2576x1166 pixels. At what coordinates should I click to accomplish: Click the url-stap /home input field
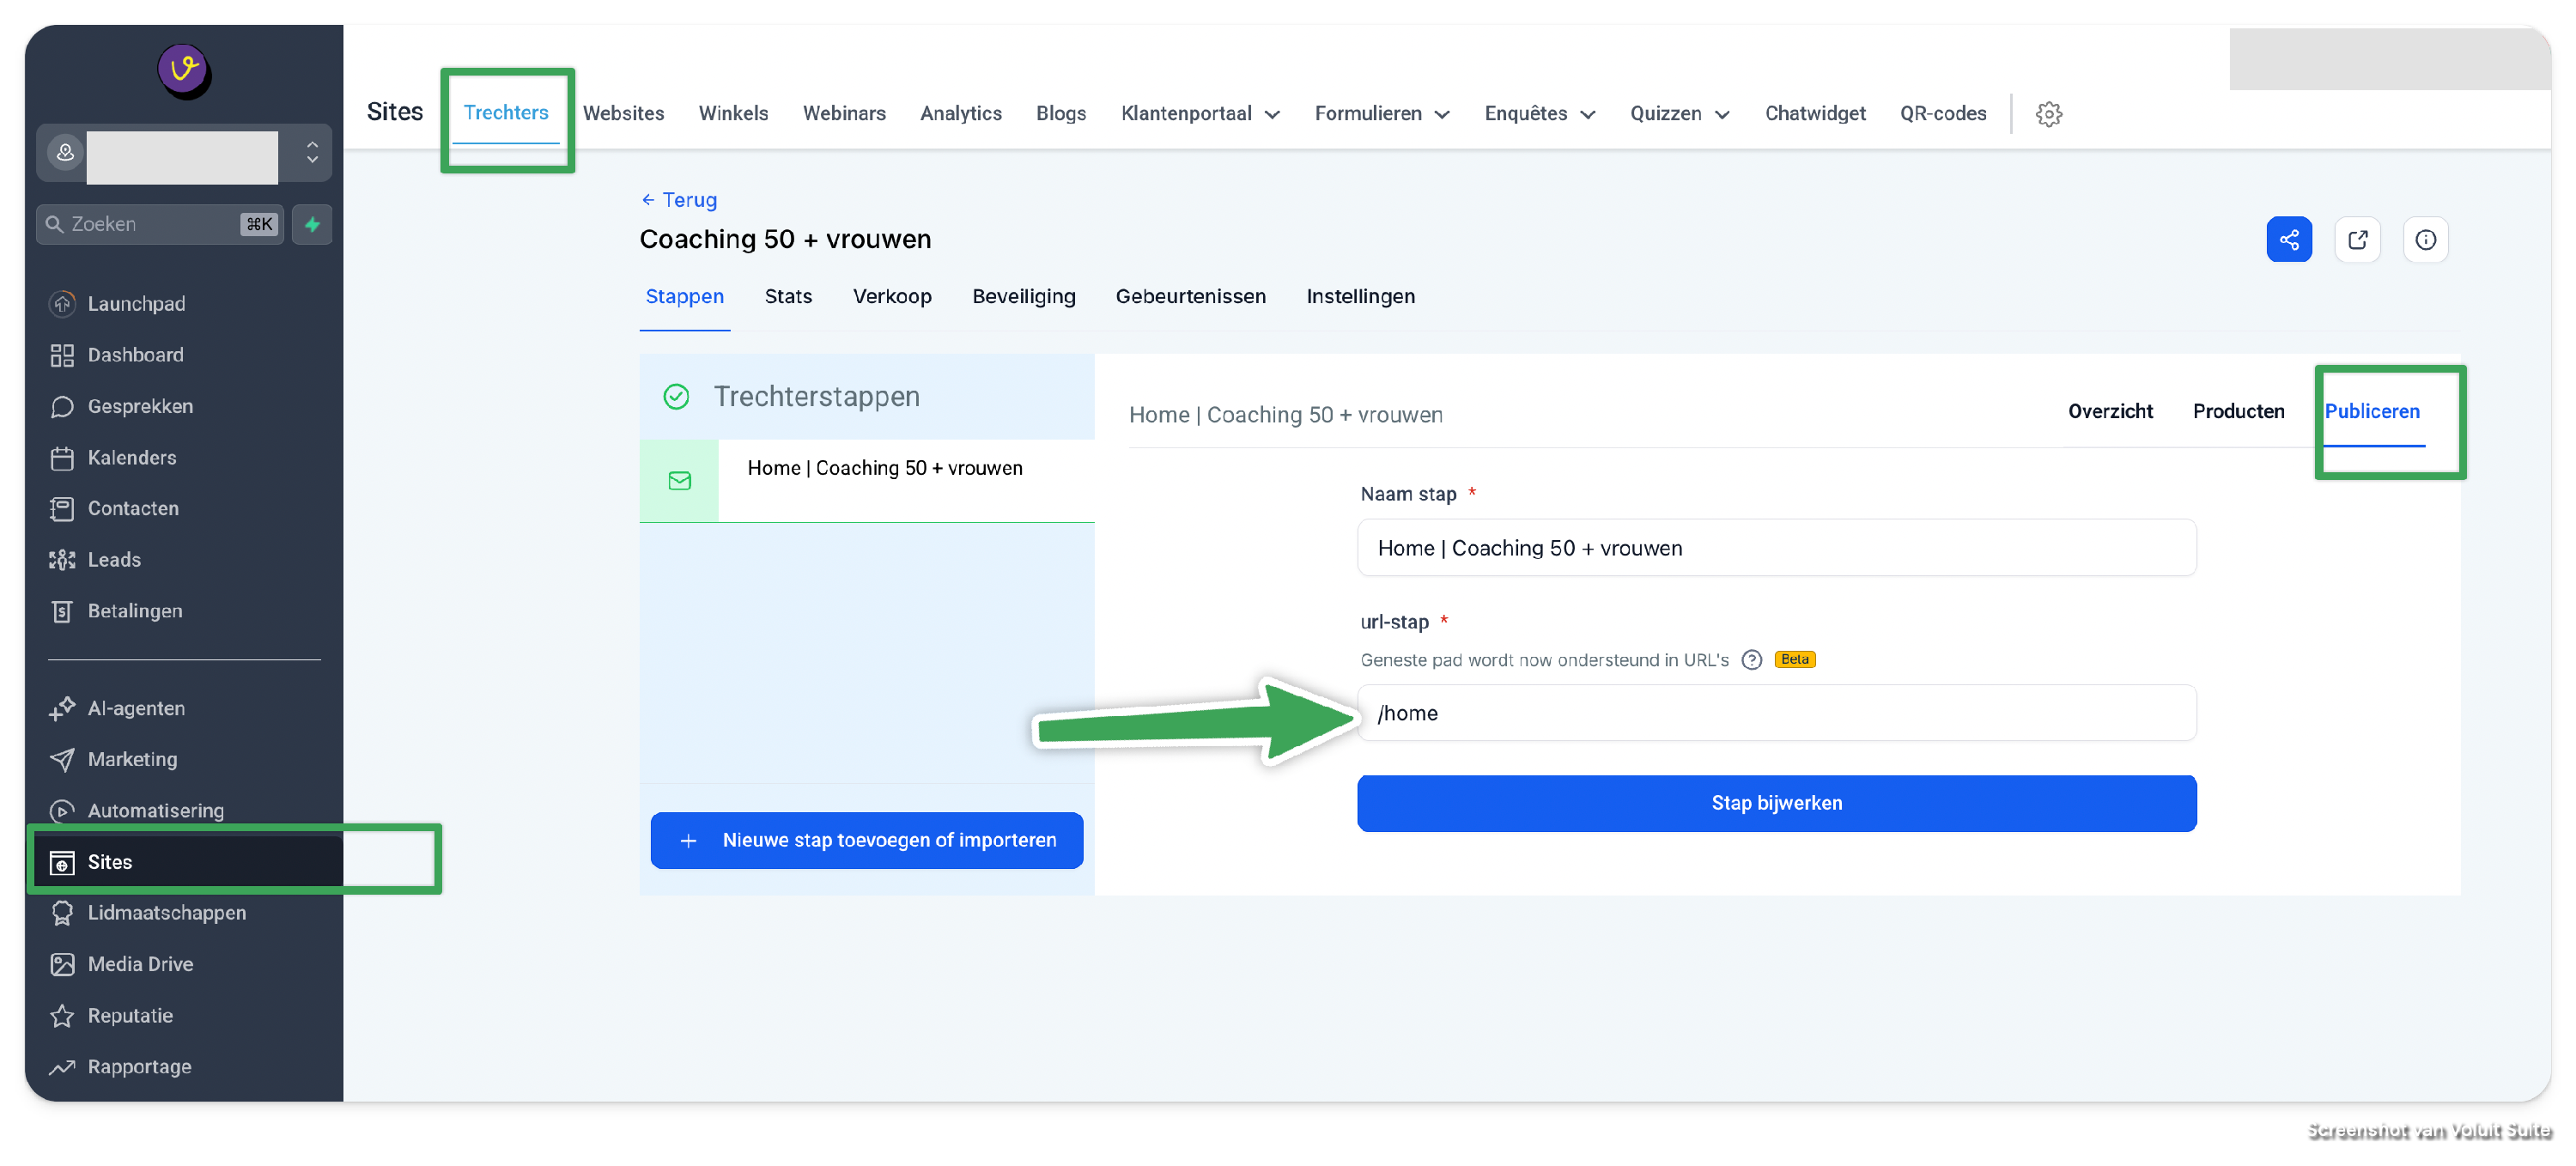point(1776,713)
